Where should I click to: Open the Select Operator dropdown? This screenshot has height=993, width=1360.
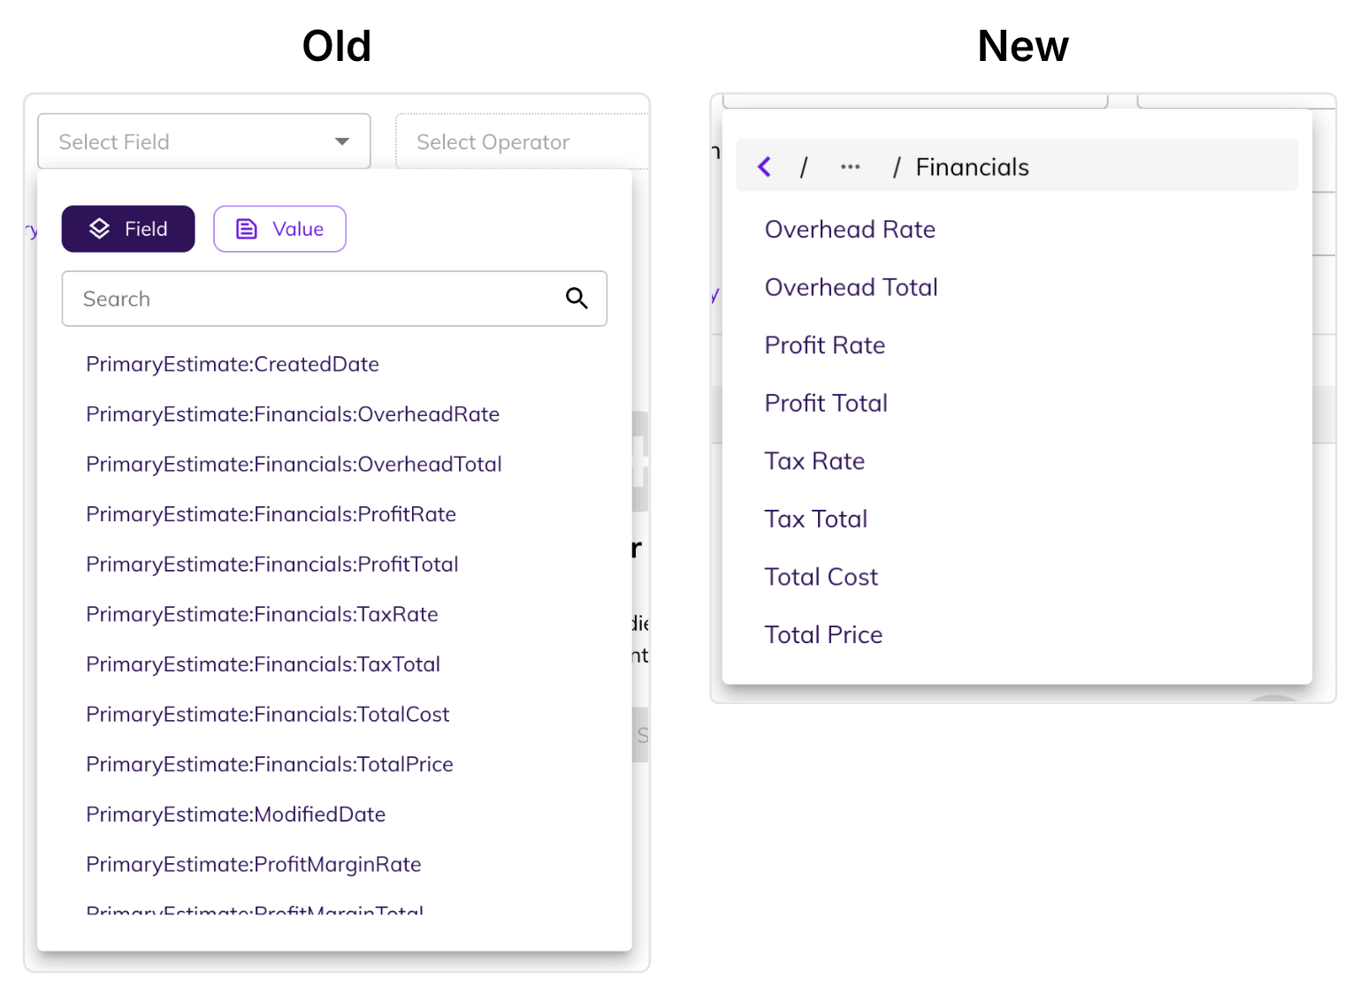point(521,141)
